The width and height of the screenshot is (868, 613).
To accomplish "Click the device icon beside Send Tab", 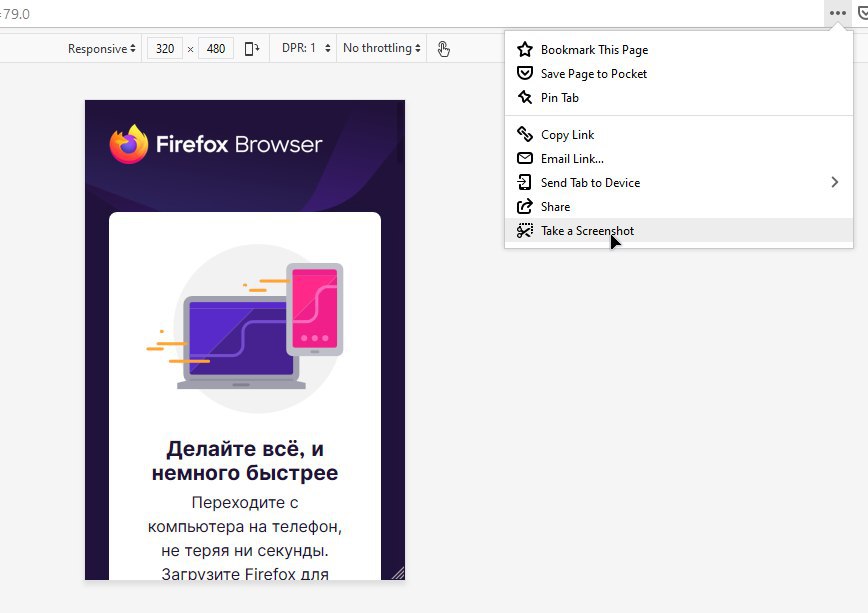I will (x=524, y=182).
